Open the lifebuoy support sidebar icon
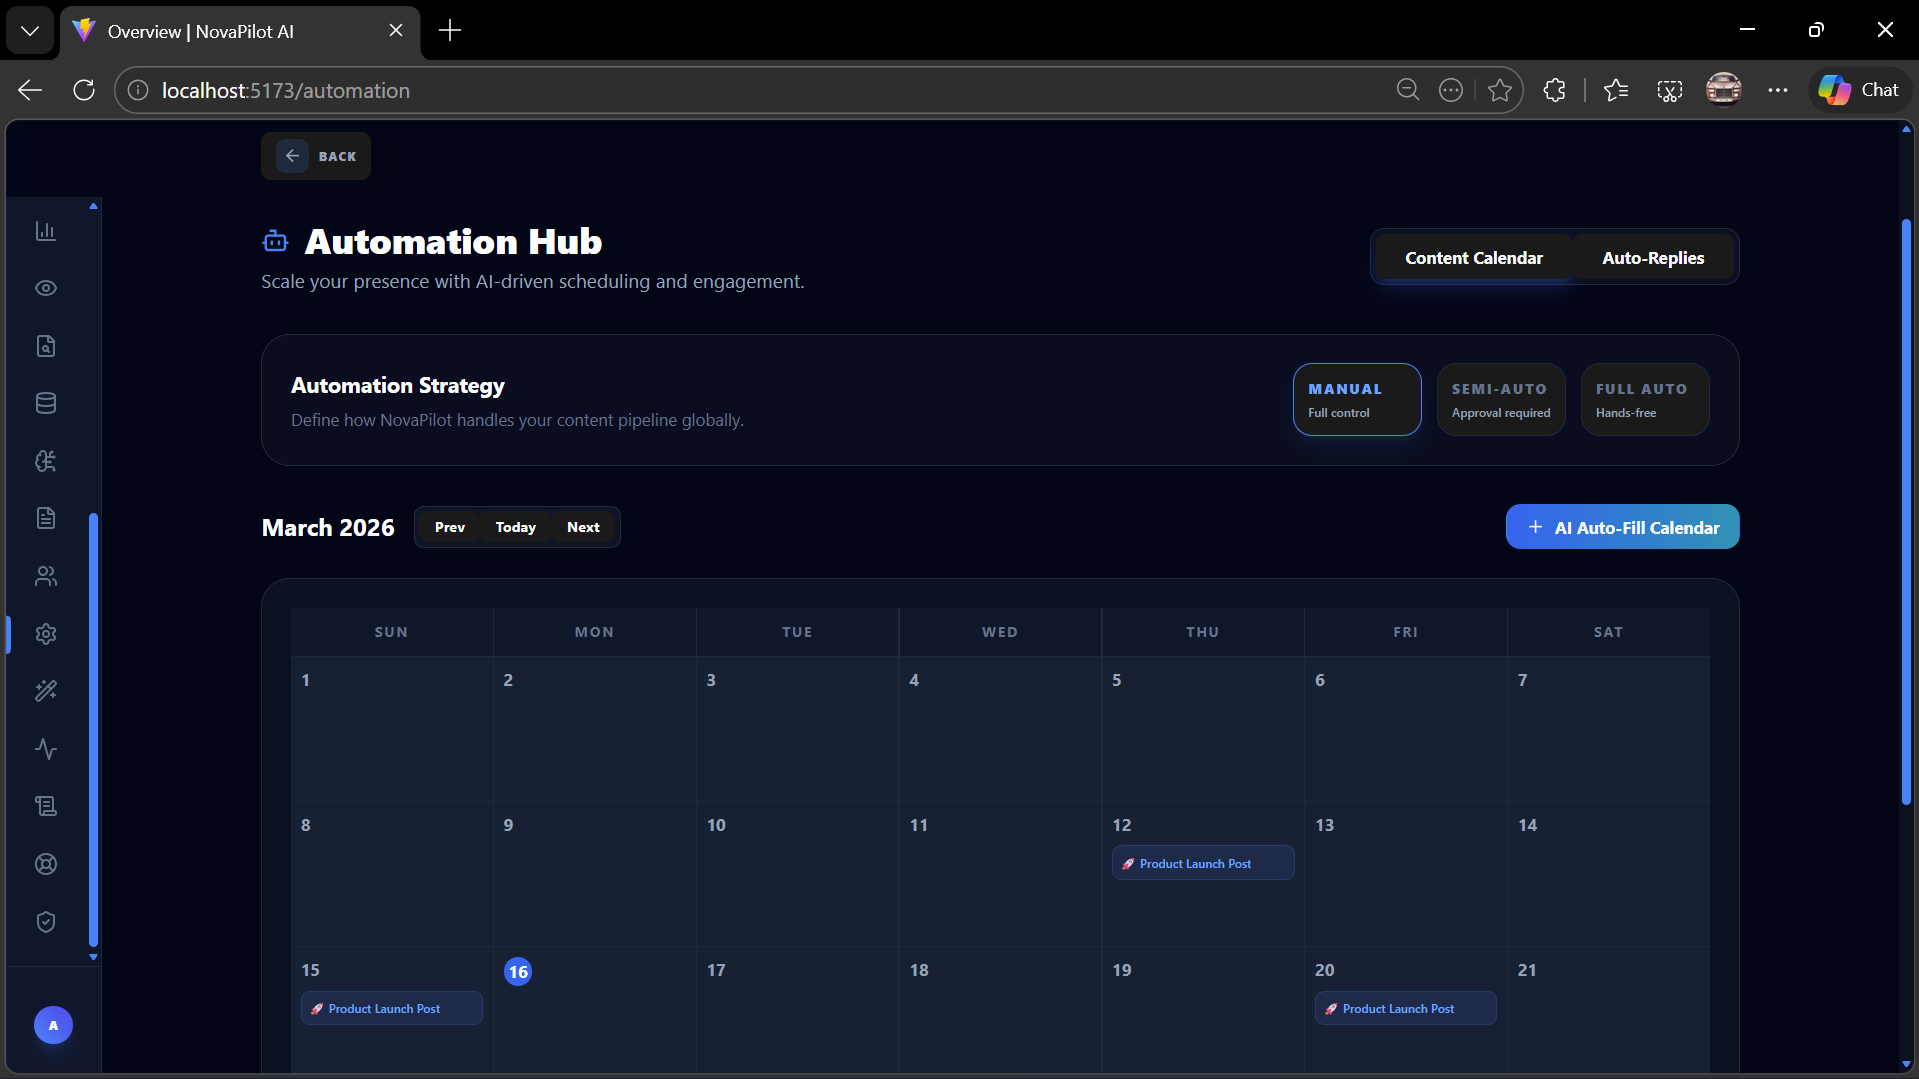 [x=46, y=864]
